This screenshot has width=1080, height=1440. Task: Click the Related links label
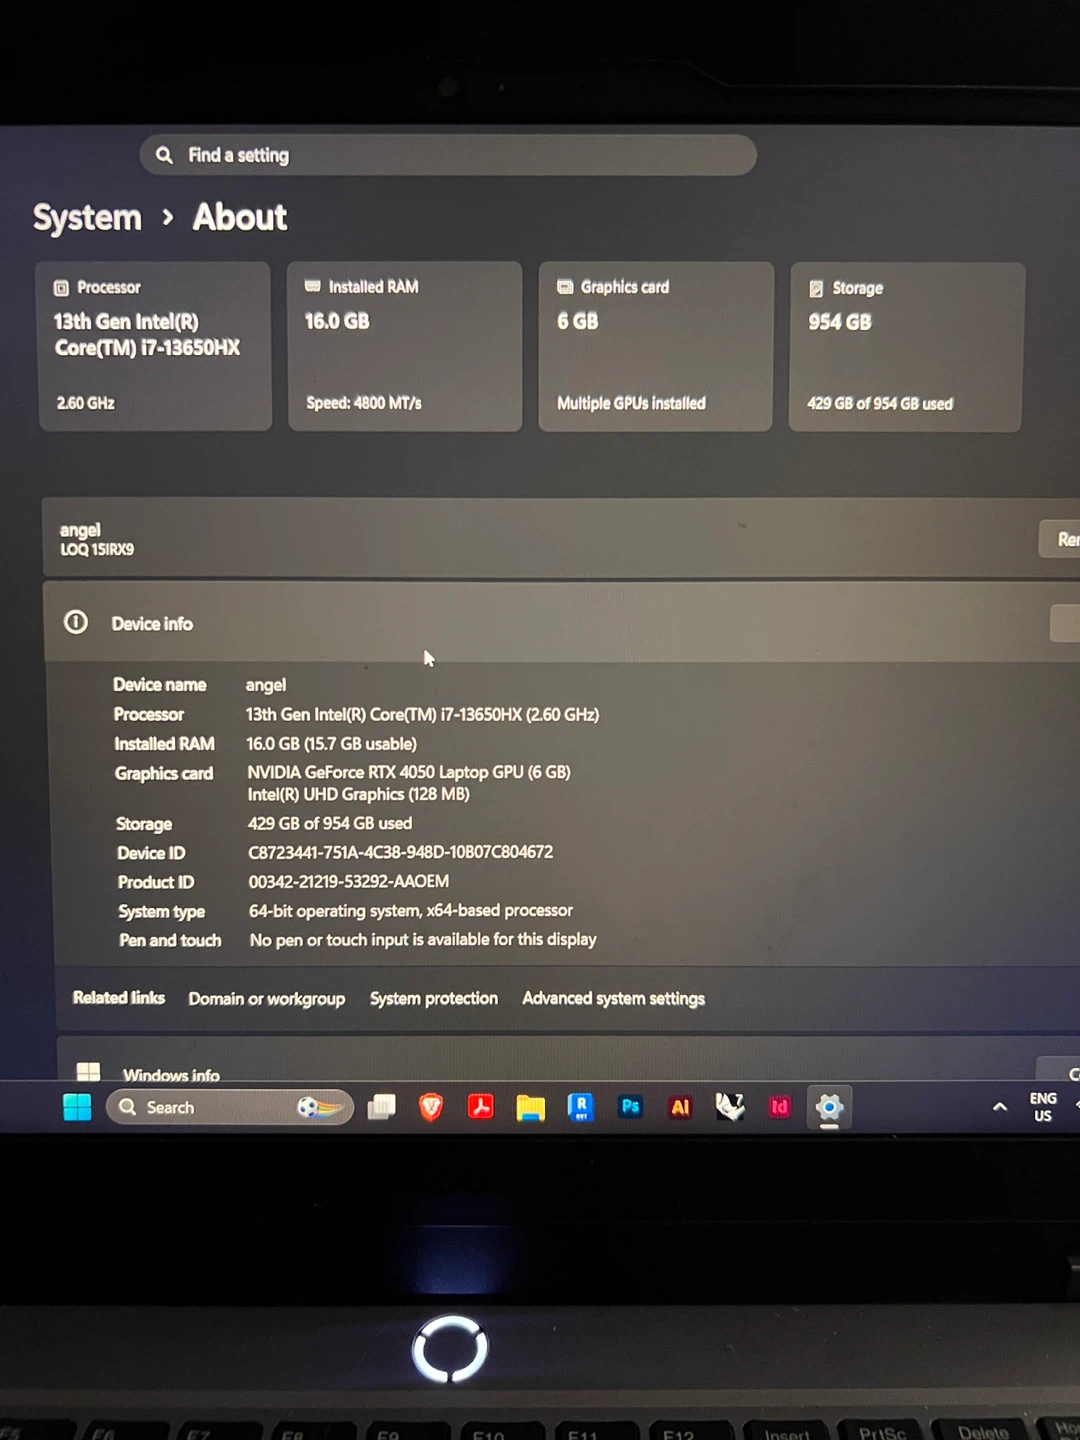[x=119, y=997]
